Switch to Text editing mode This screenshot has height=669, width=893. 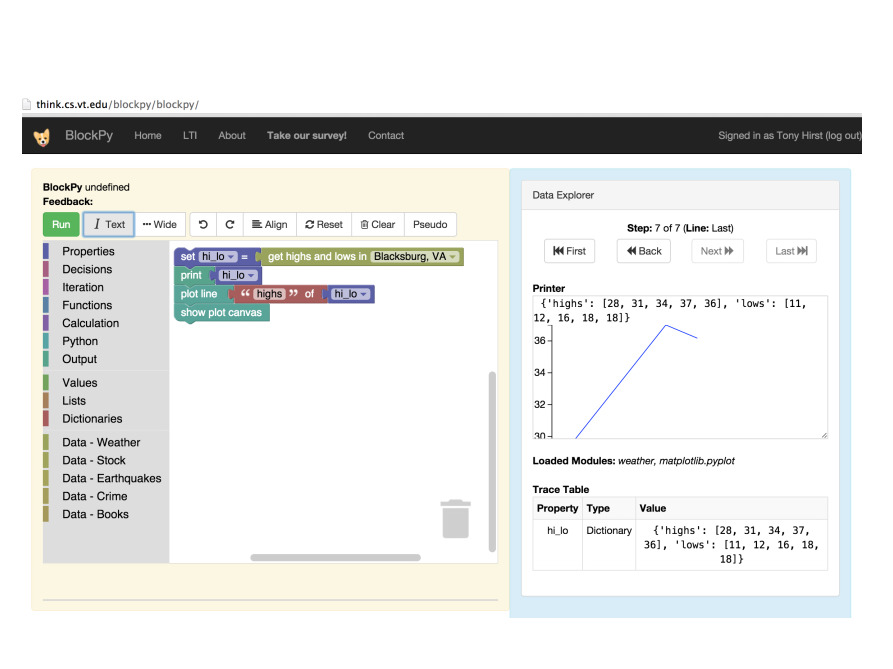coord(109,224)
